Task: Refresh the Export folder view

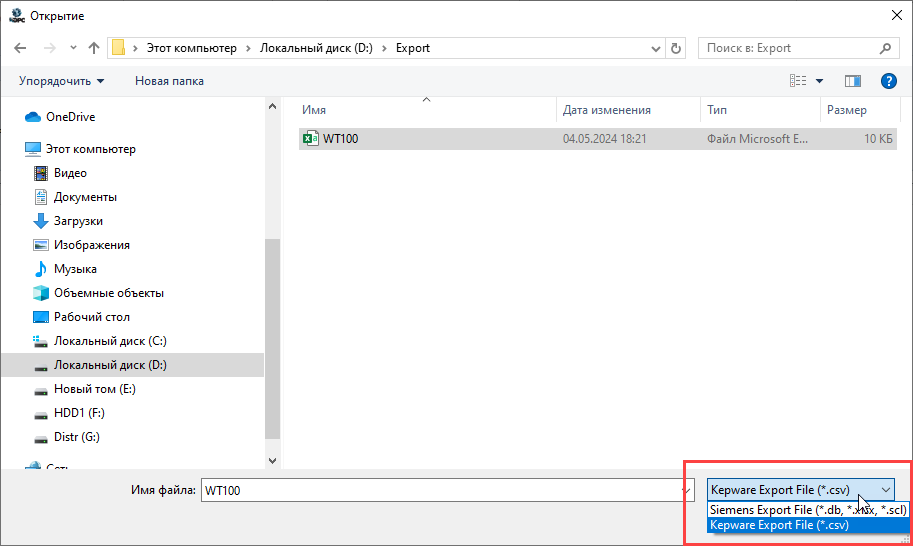Action: 675,48
